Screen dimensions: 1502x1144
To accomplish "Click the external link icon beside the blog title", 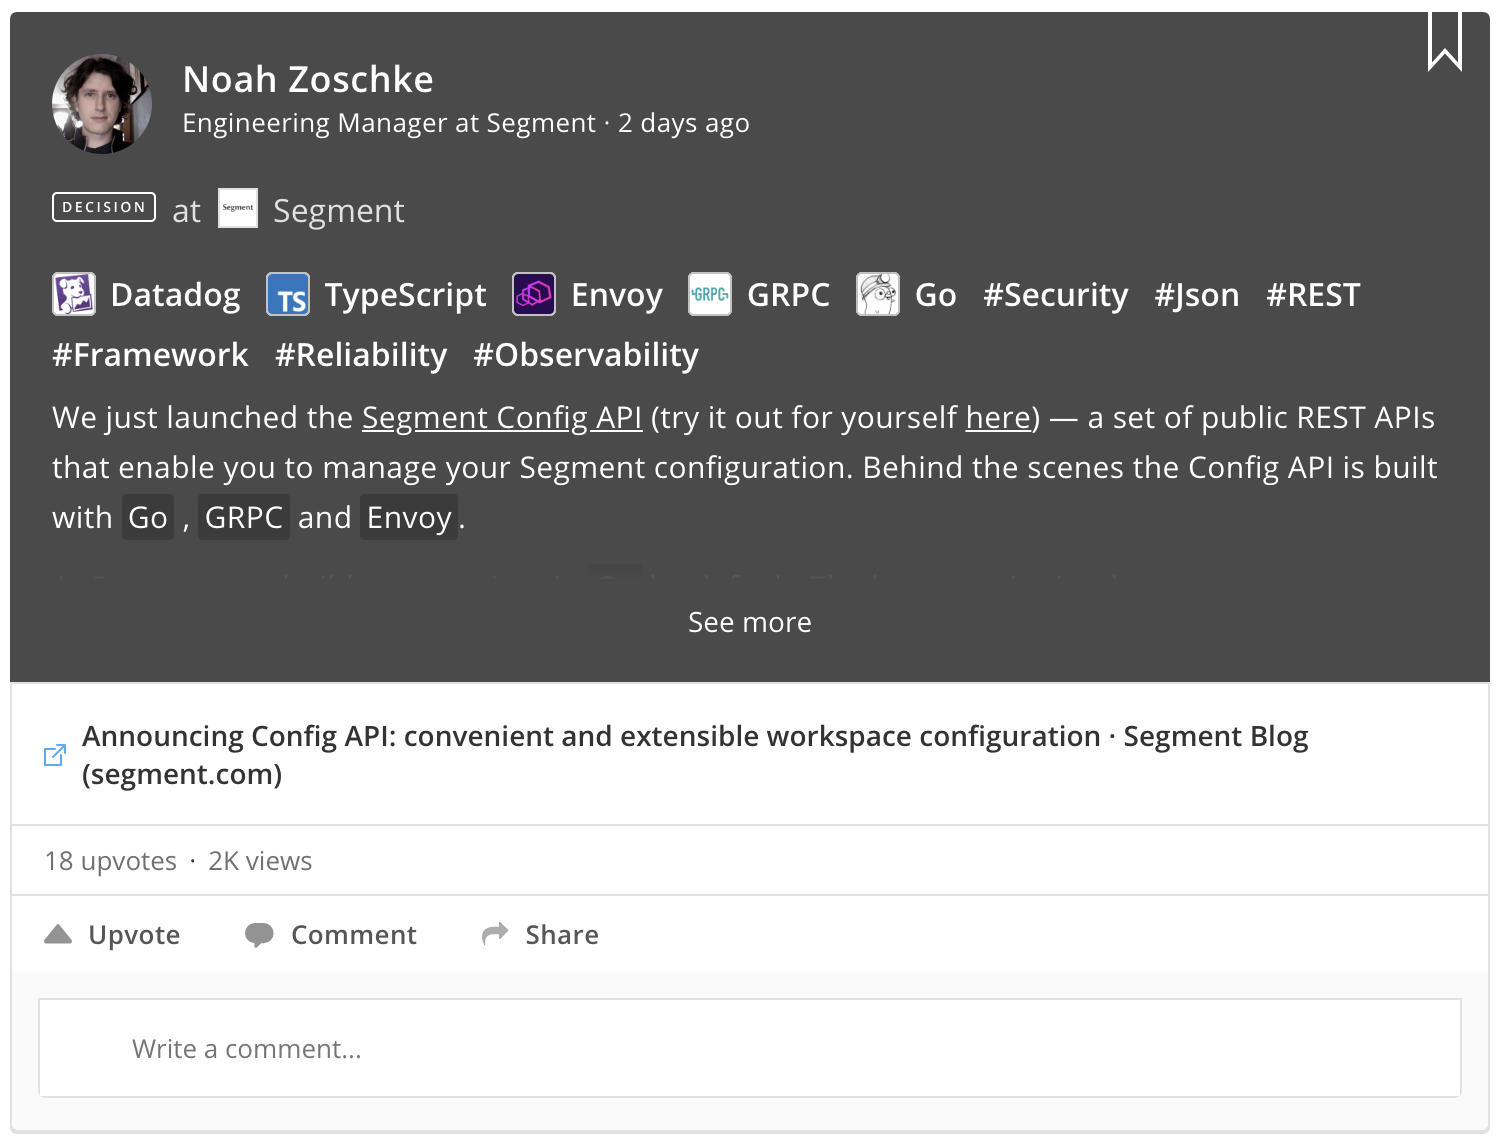I will [55, 755].
